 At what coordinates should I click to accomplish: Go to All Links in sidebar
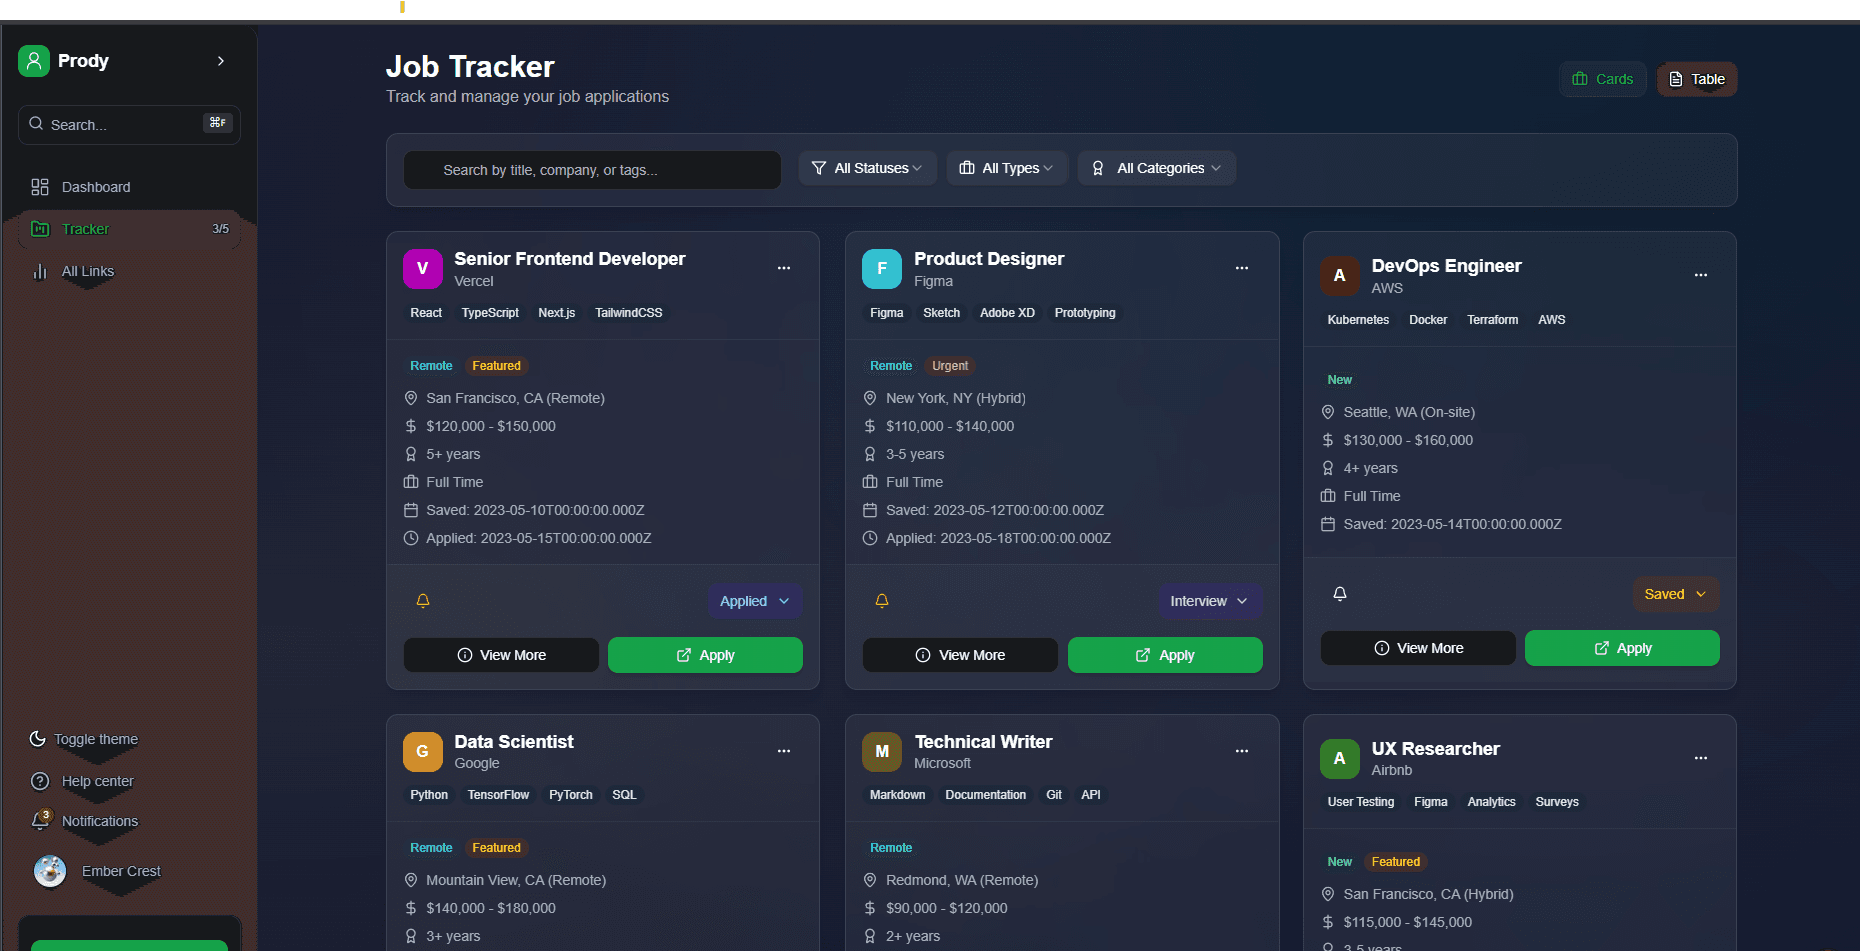point(87,271)
